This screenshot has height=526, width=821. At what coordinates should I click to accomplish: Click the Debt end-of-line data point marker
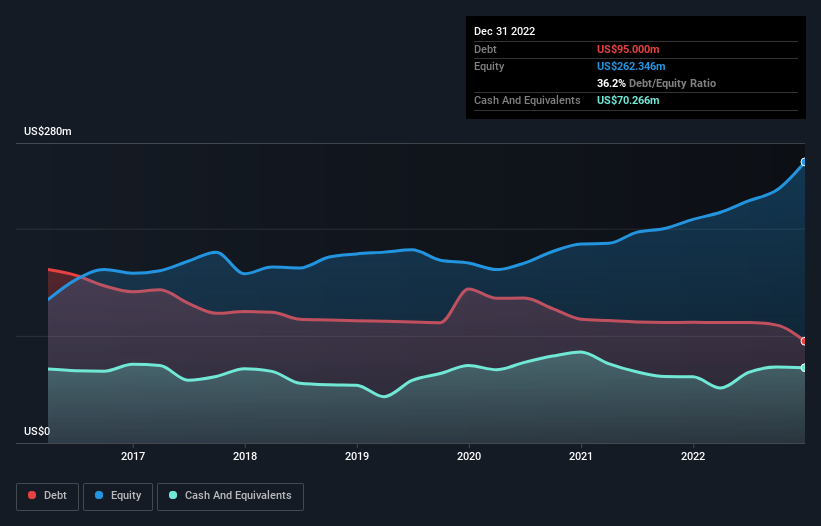tap(804, 341)
